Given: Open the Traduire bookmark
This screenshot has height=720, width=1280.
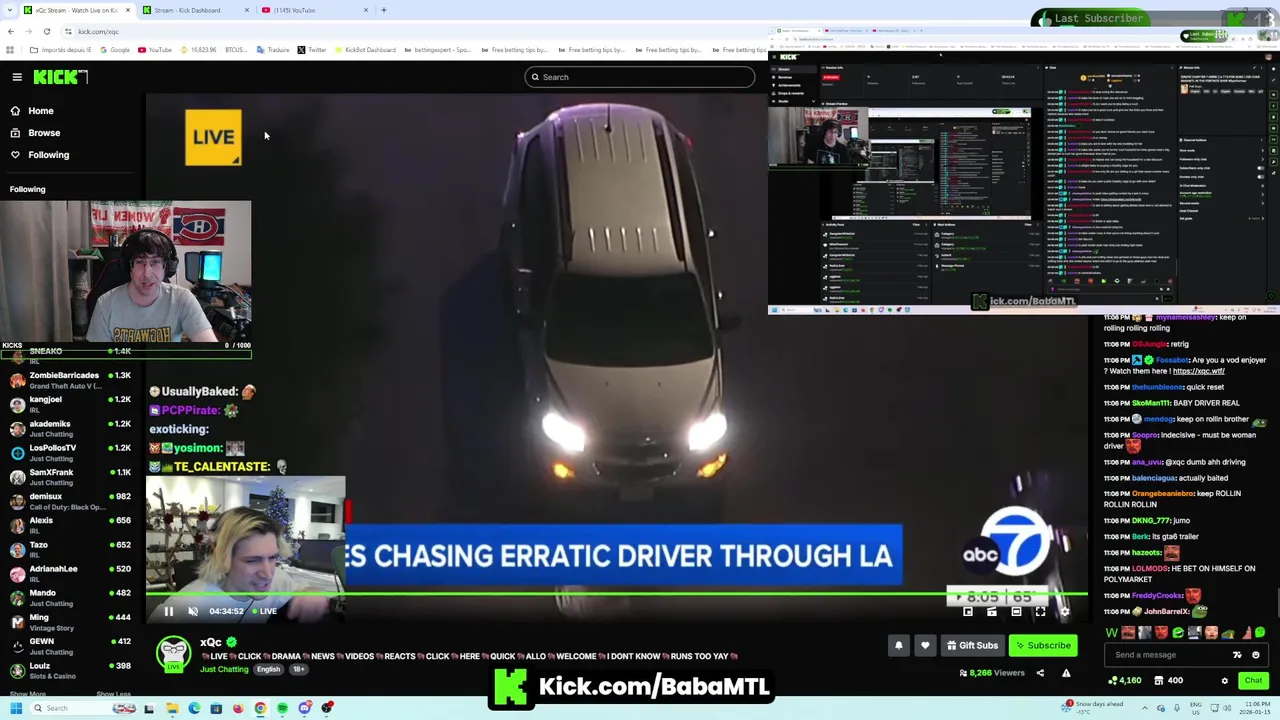Looking at the screenshot, I should click(272, 50).
